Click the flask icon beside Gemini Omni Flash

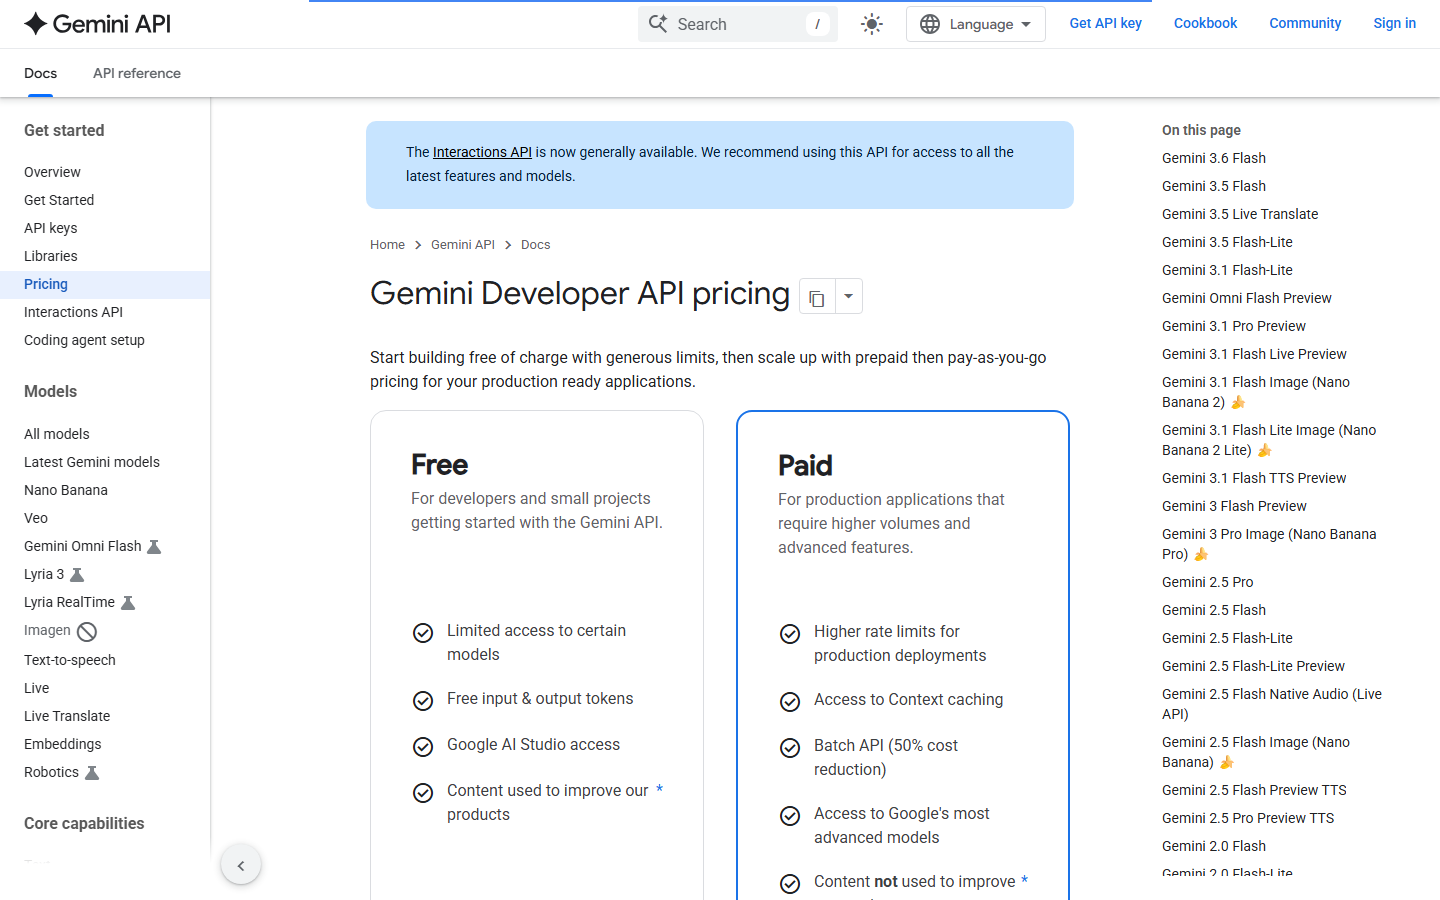coord(154,547)
